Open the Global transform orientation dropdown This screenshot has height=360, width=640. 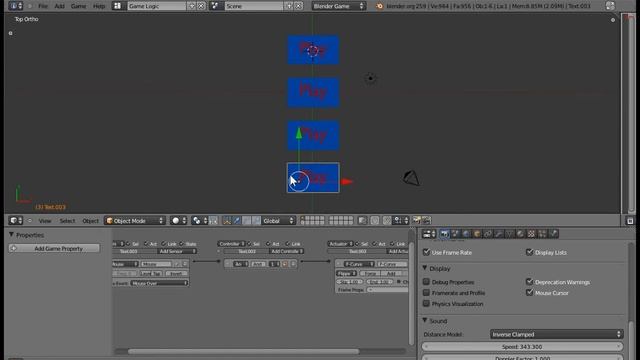278,221
